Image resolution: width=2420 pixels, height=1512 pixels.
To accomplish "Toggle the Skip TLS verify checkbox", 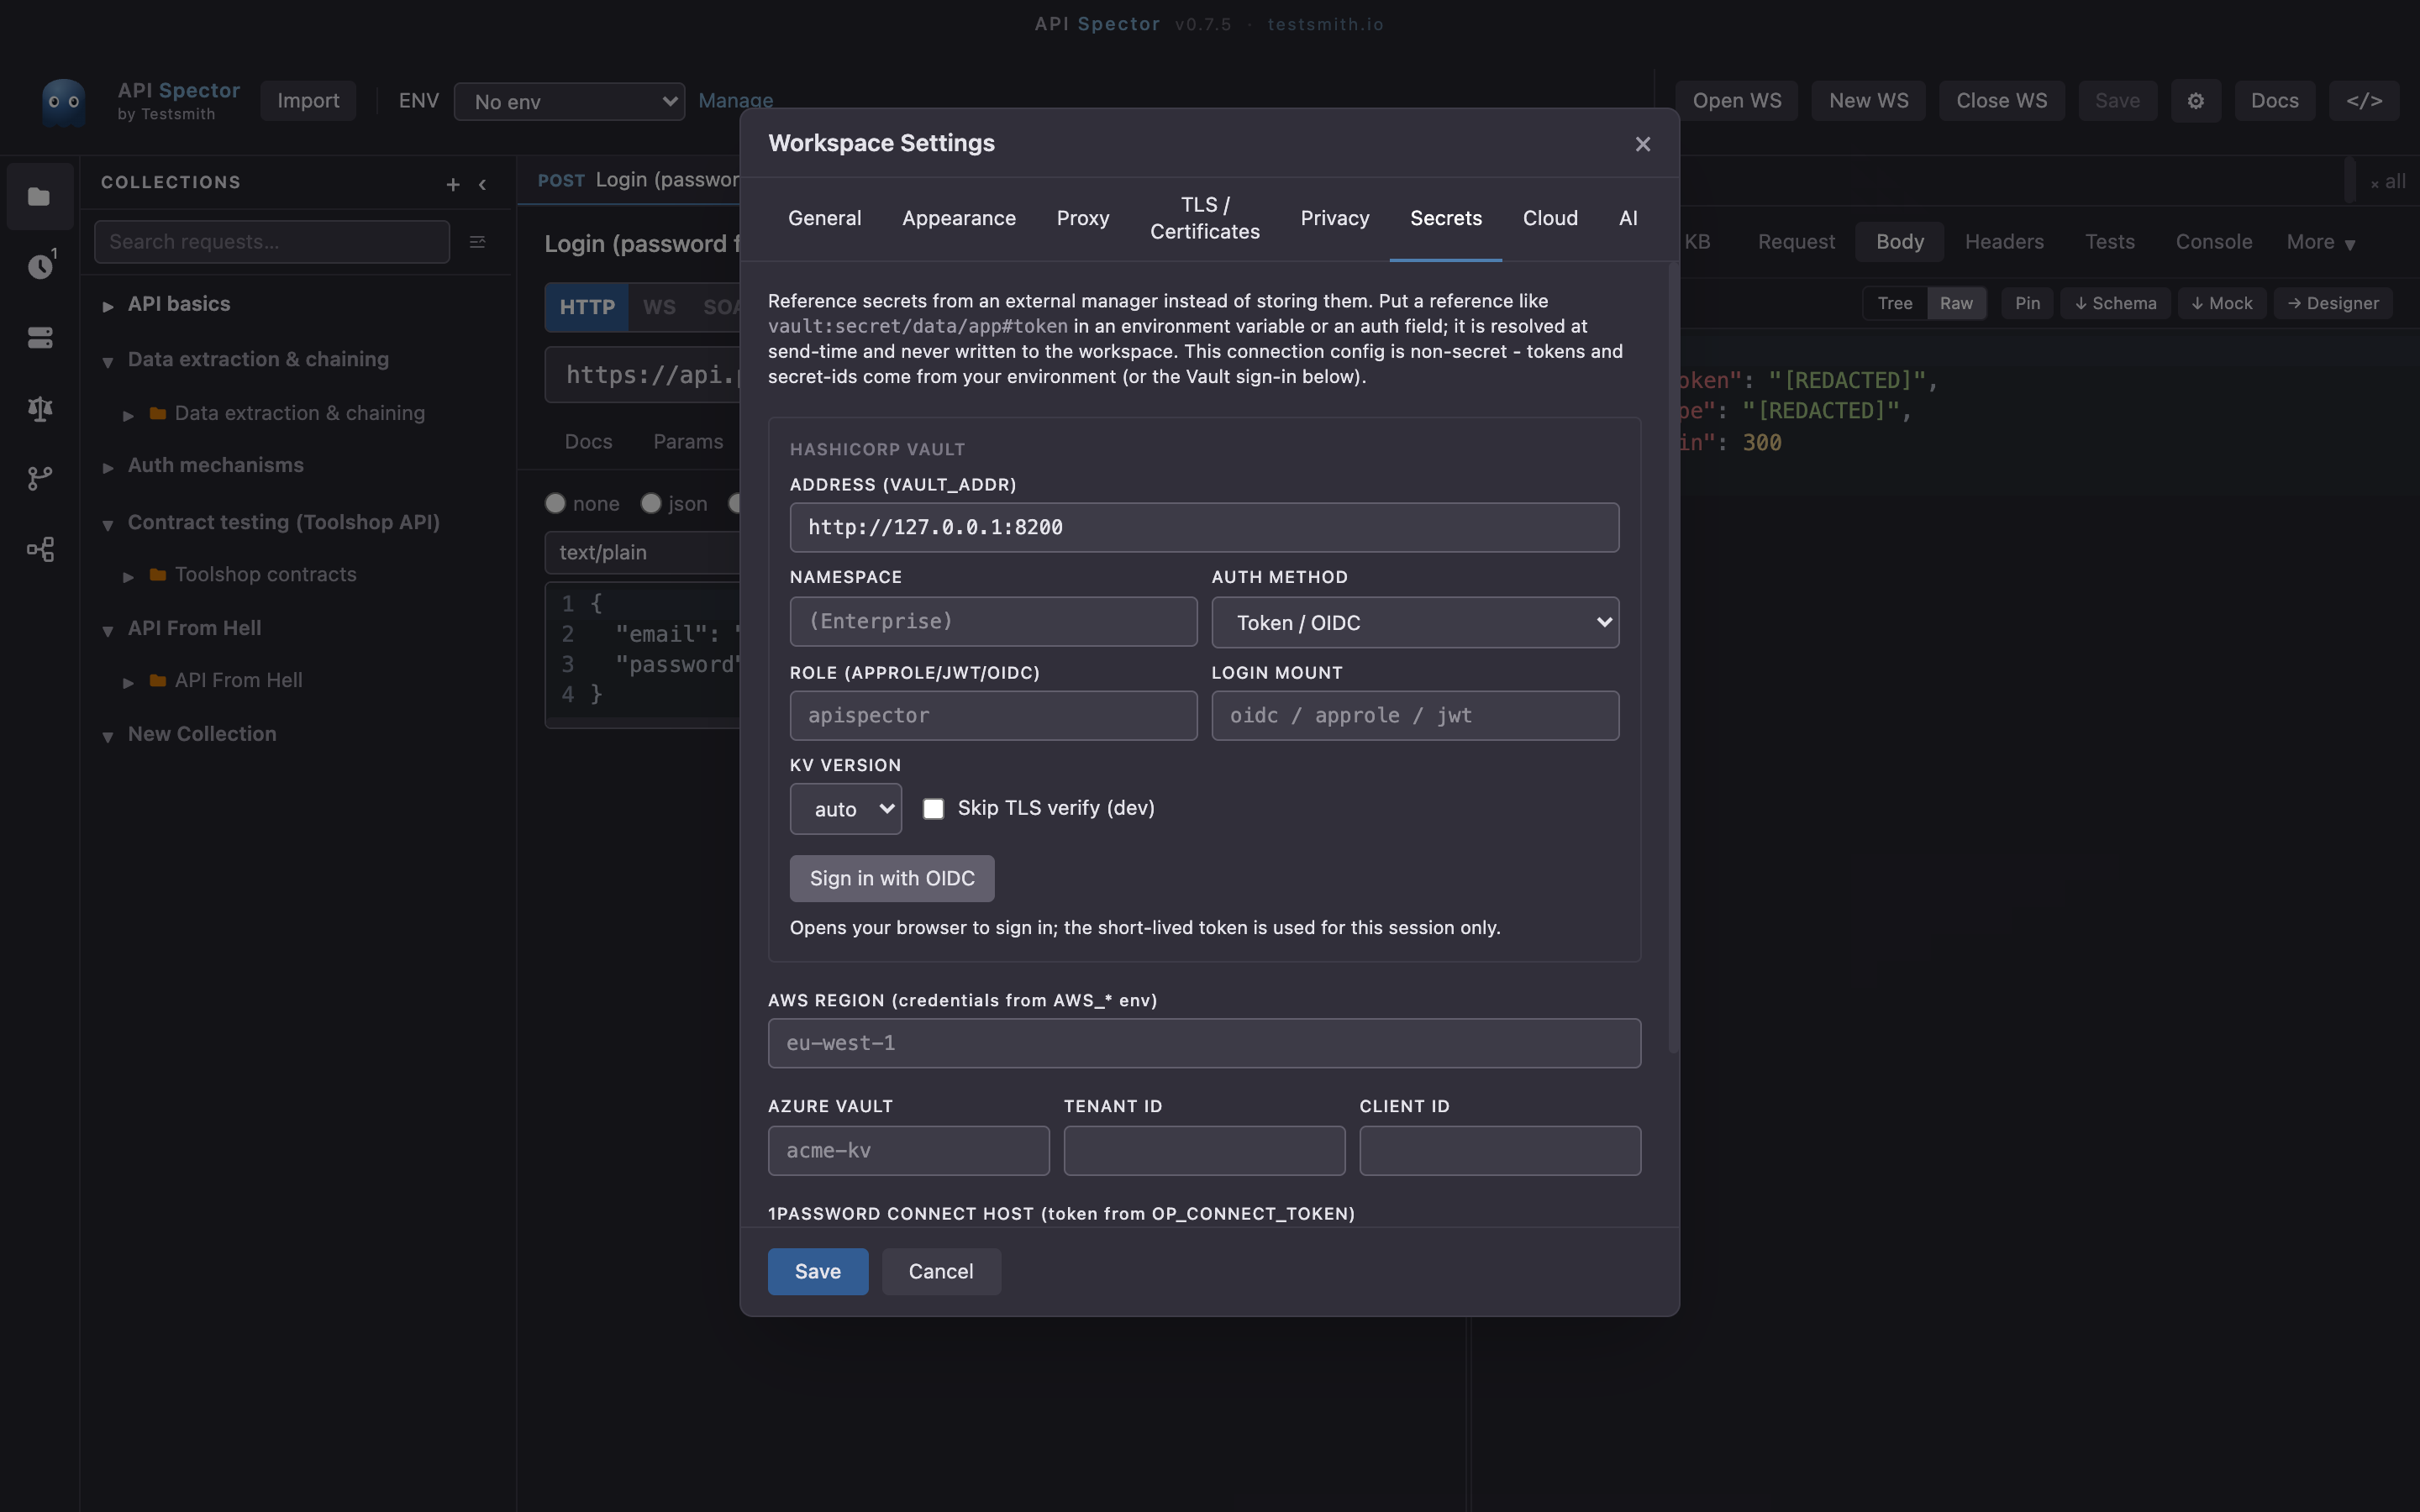I will coord(933,808).
